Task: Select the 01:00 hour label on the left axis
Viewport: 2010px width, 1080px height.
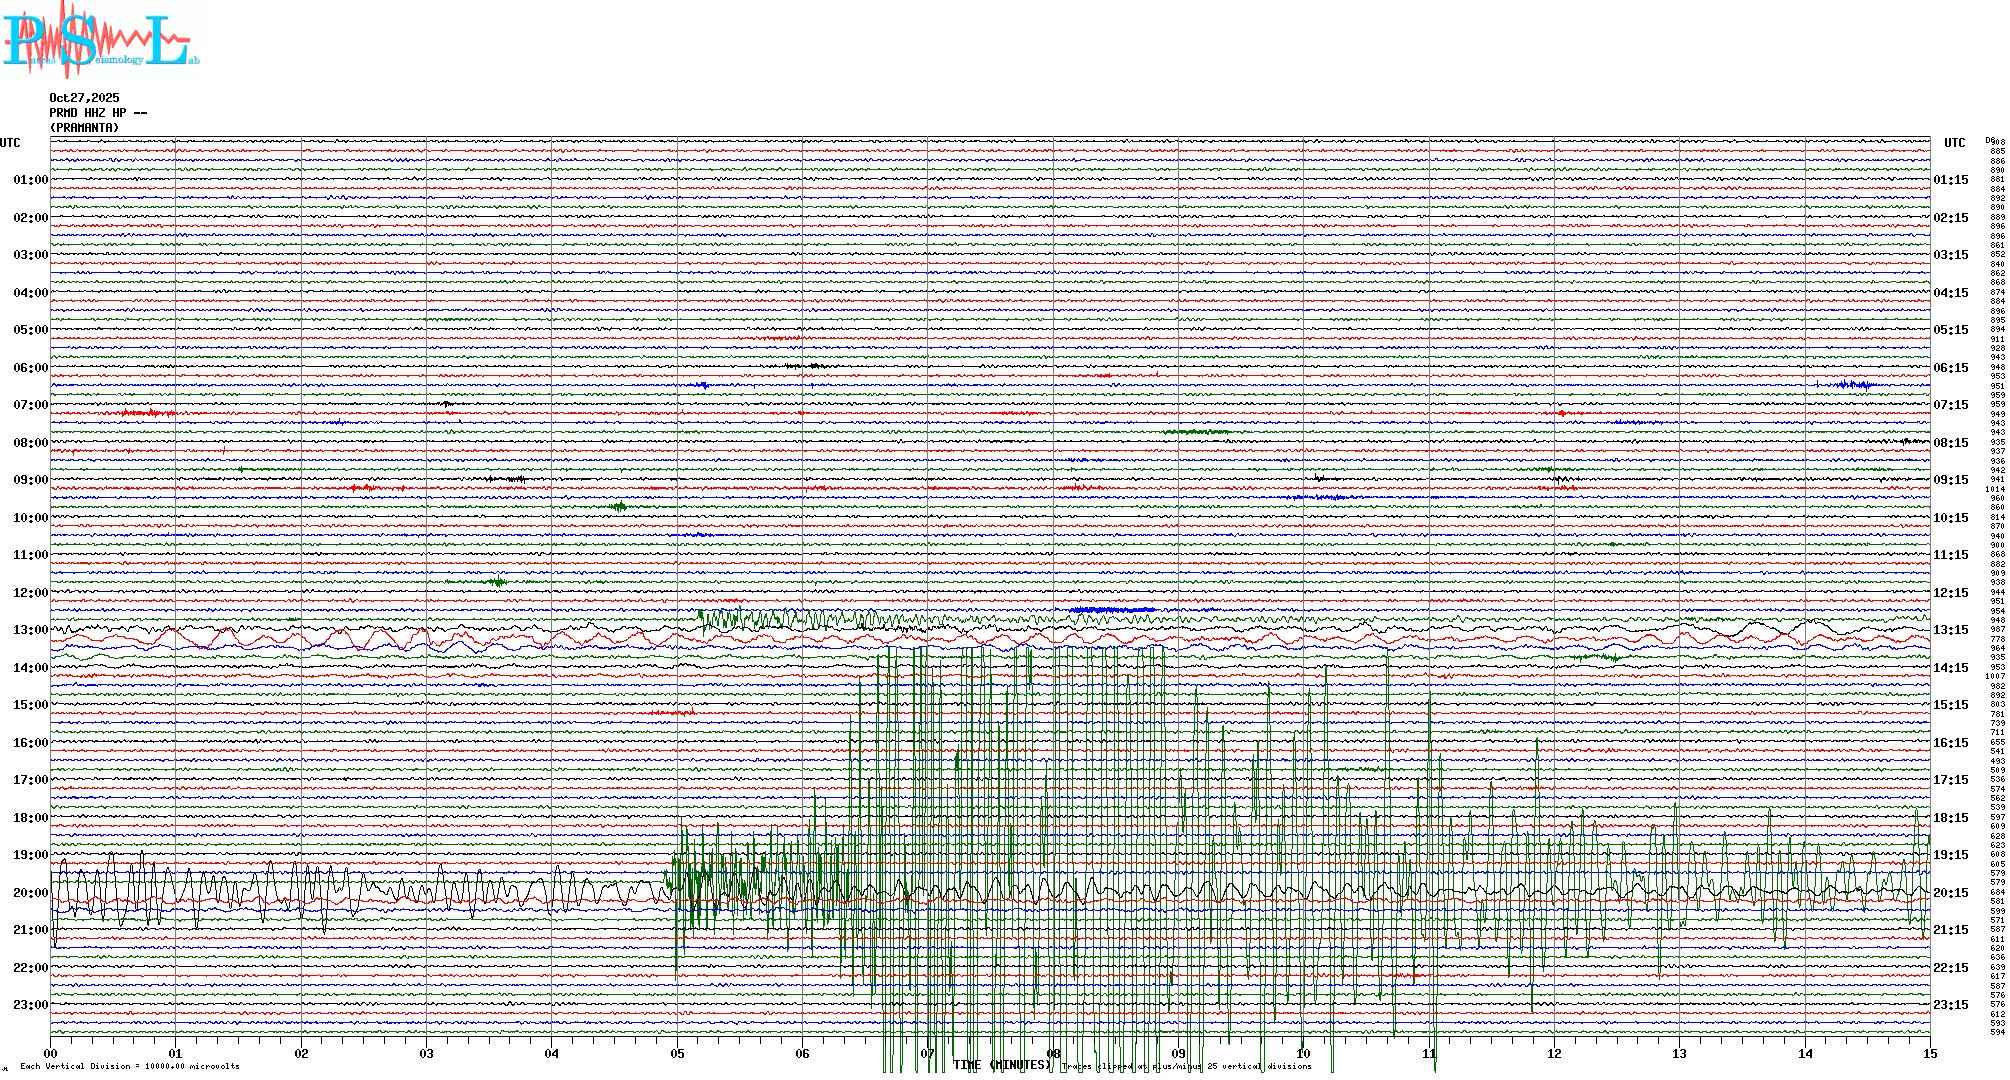Action: click(x=30, y=180)
